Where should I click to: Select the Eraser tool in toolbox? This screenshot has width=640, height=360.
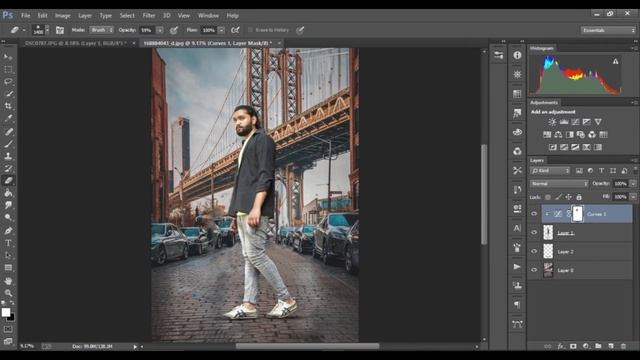(x=8, y=180)
